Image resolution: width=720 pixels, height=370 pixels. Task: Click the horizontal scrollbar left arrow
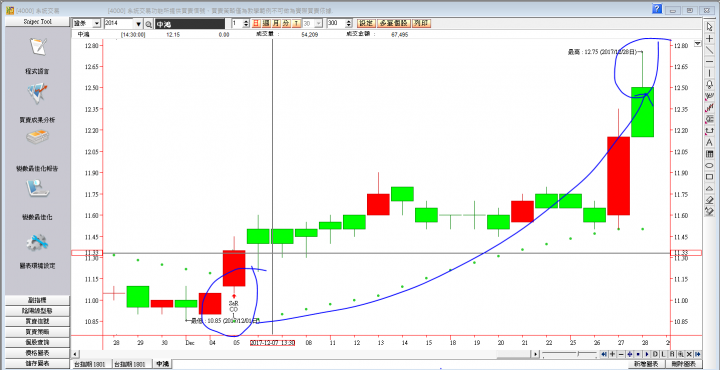[75, 354]
